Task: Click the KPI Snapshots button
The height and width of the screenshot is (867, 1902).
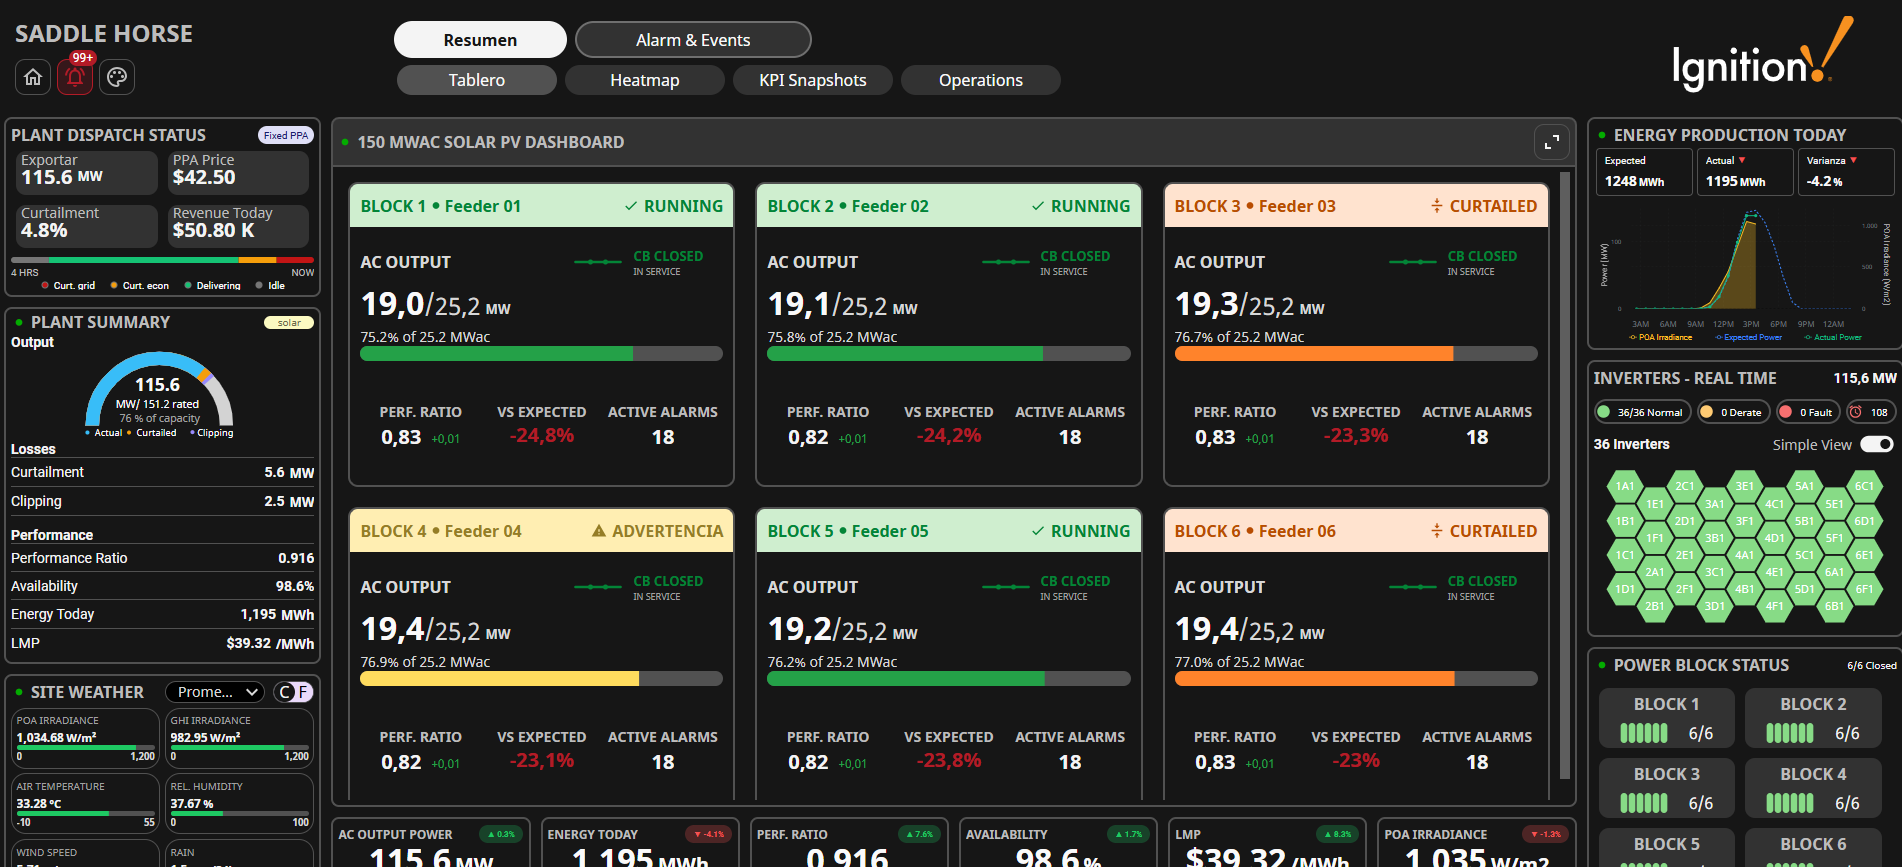Action: 813,80
